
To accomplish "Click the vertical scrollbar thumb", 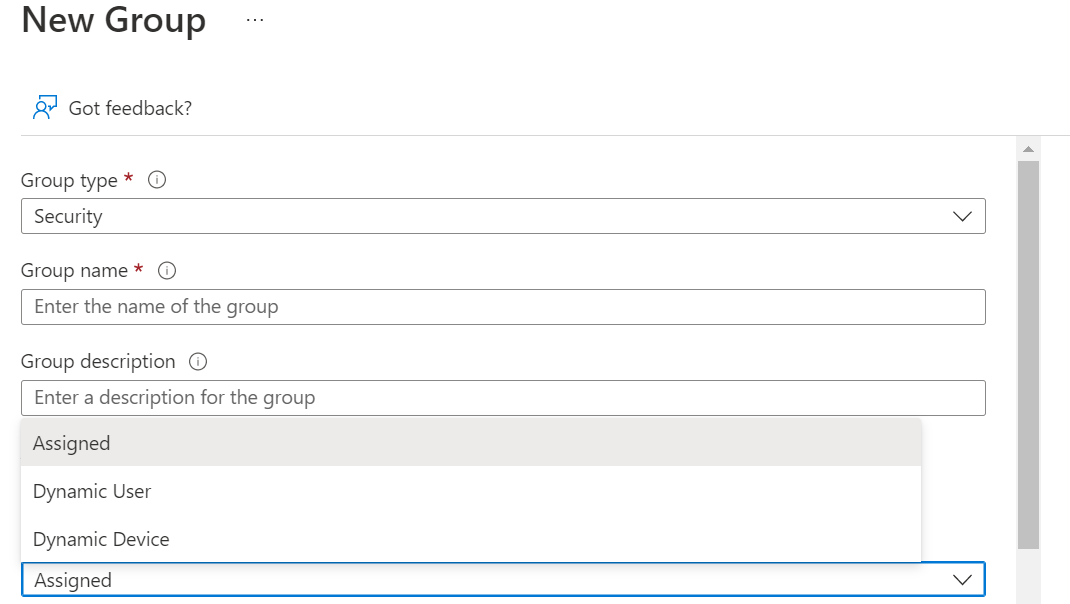I will 1028,355.
